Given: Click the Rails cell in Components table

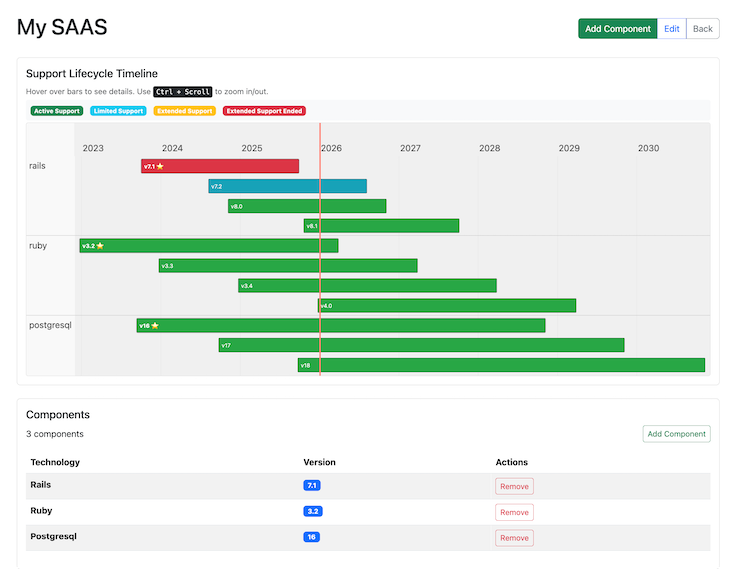Looking at the screenshot, I should (41, 485).
